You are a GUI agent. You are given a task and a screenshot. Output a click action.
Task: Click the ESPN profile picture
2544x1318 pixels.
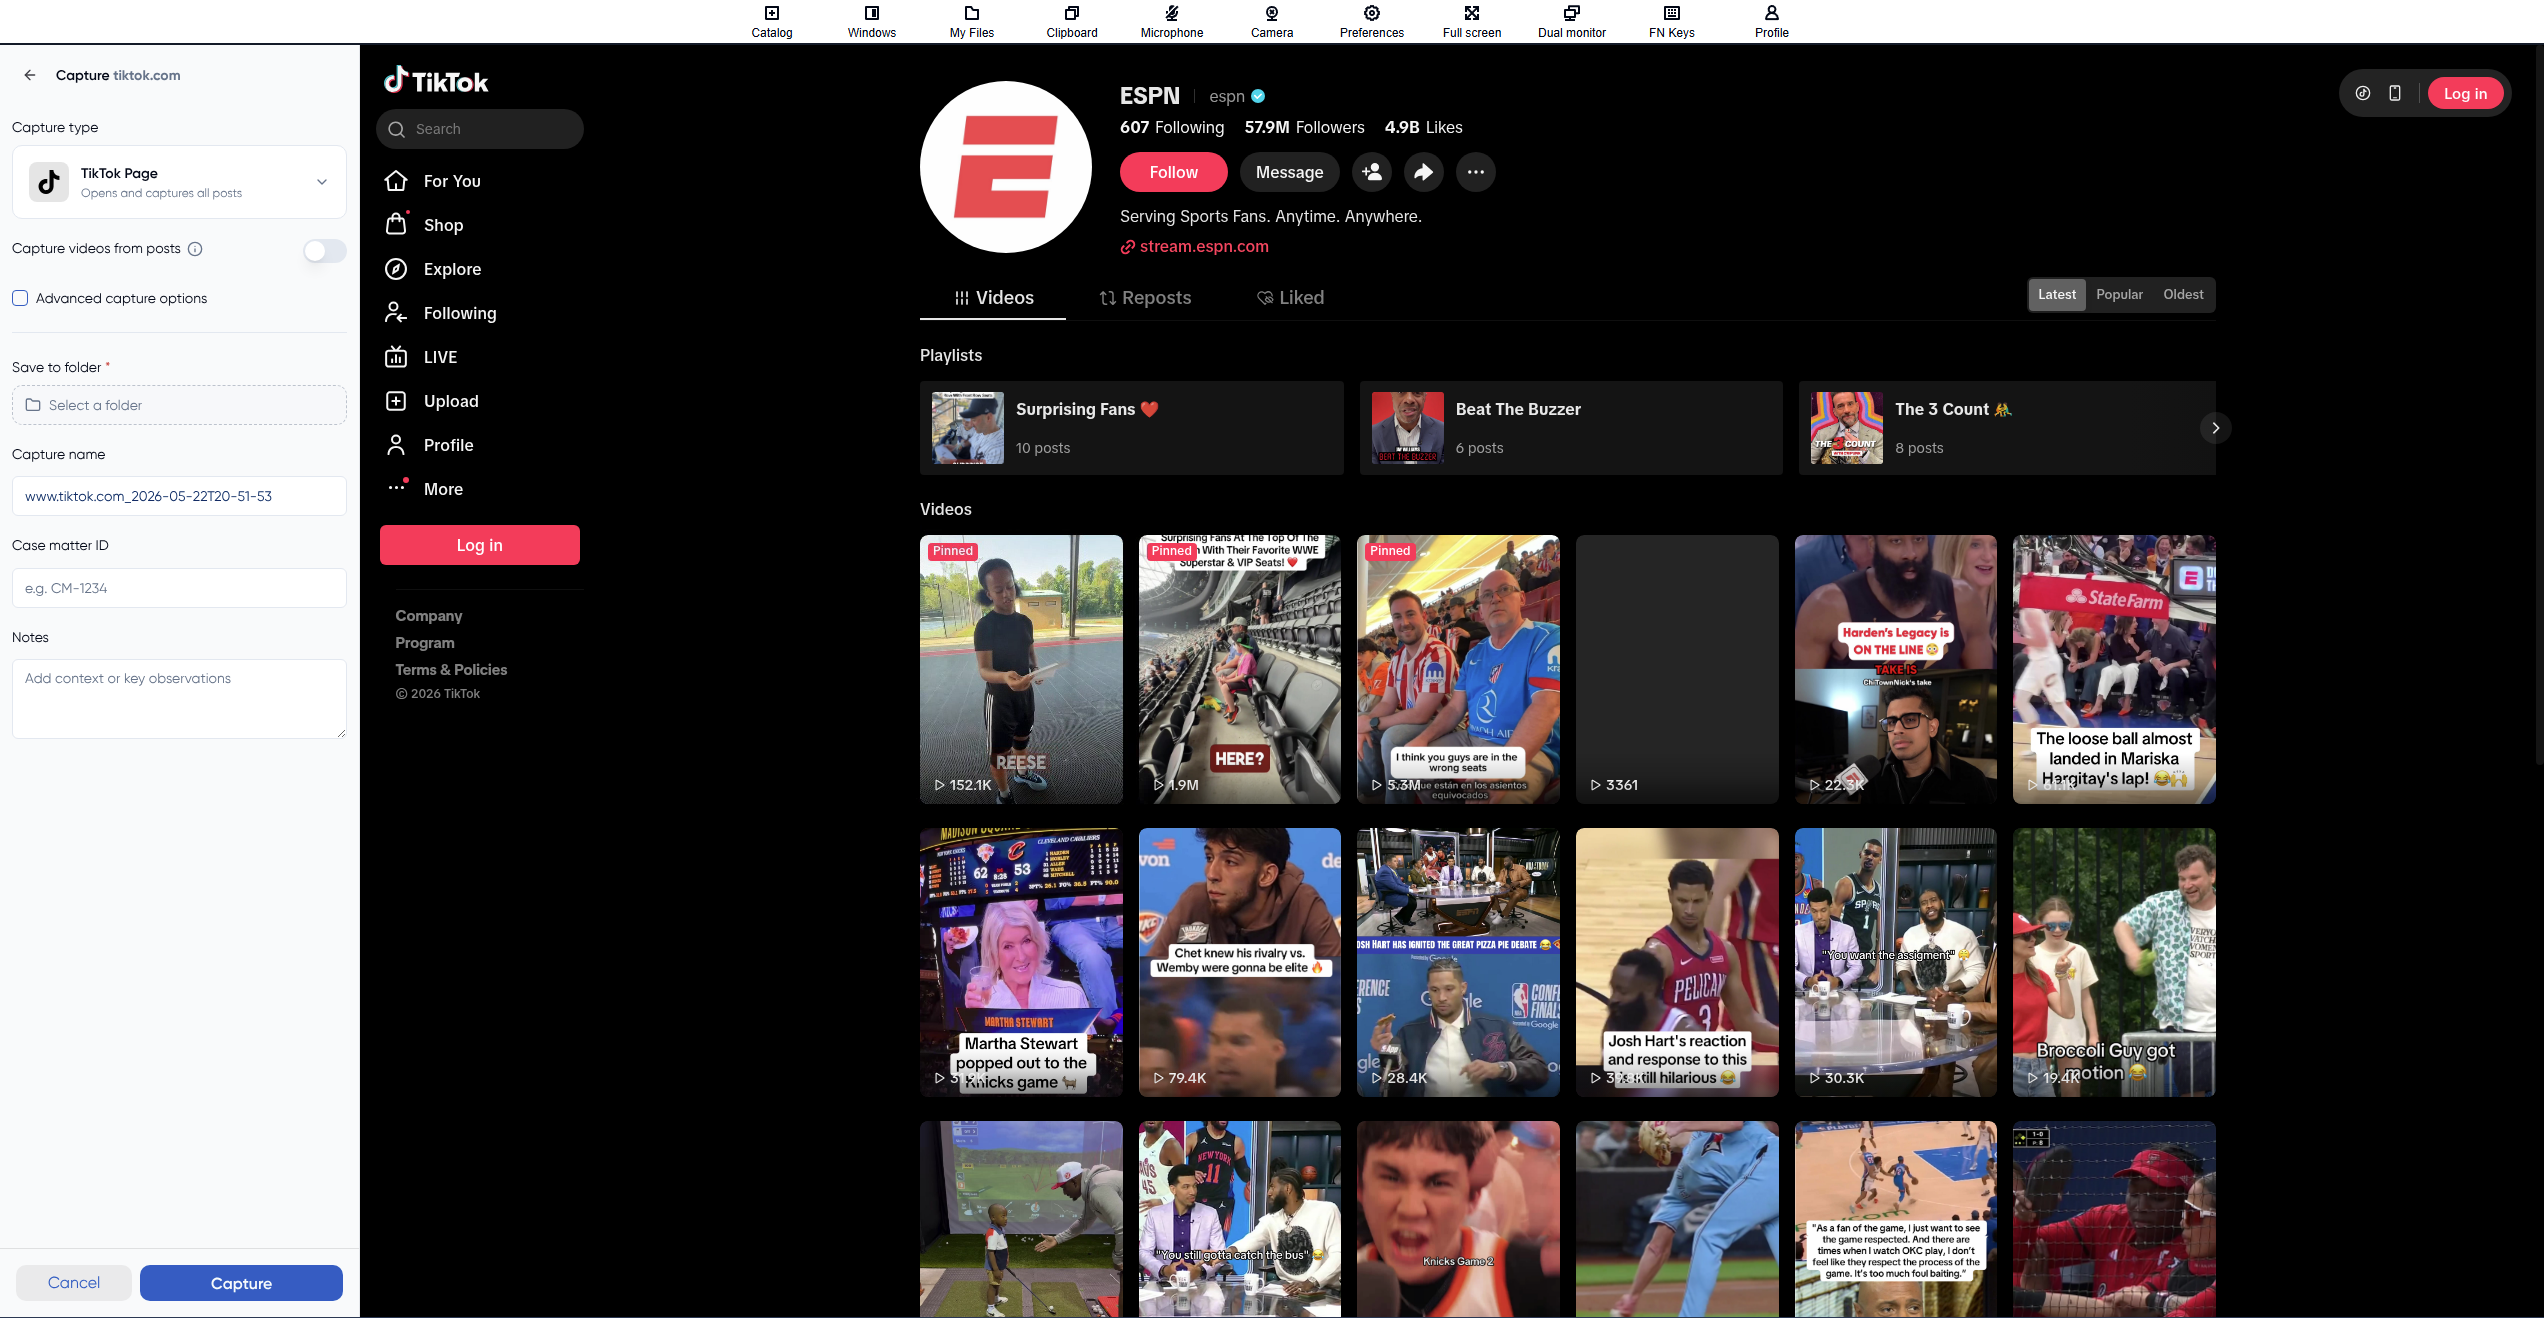[1005, 167]
